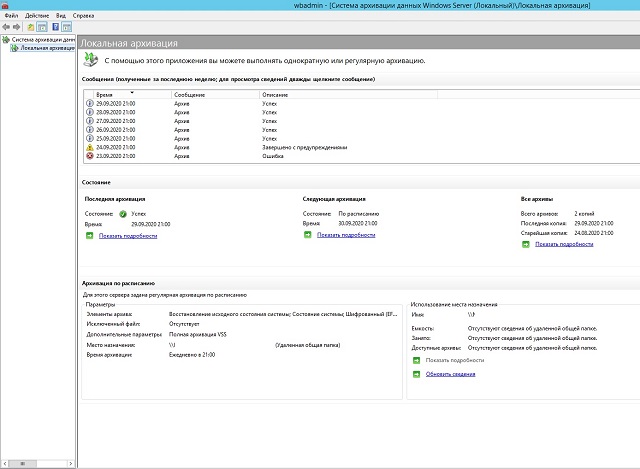Click the Отсутствует excluded files value
This screenshot has height=469, width=640.
(184, 324)
